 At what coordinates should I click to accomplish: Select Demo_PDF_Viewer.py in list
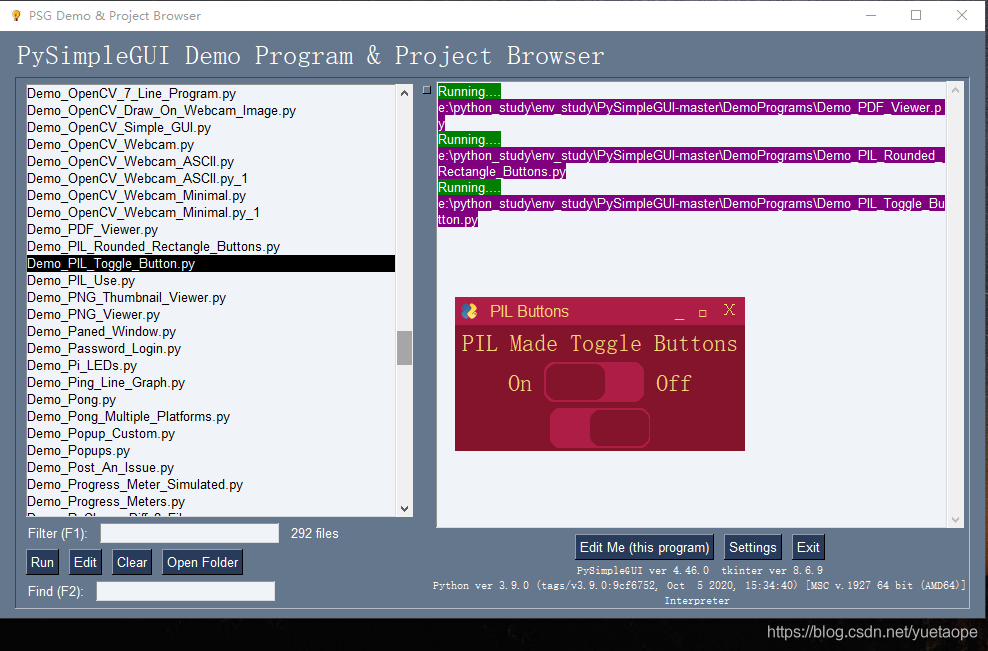coord(210,229)
